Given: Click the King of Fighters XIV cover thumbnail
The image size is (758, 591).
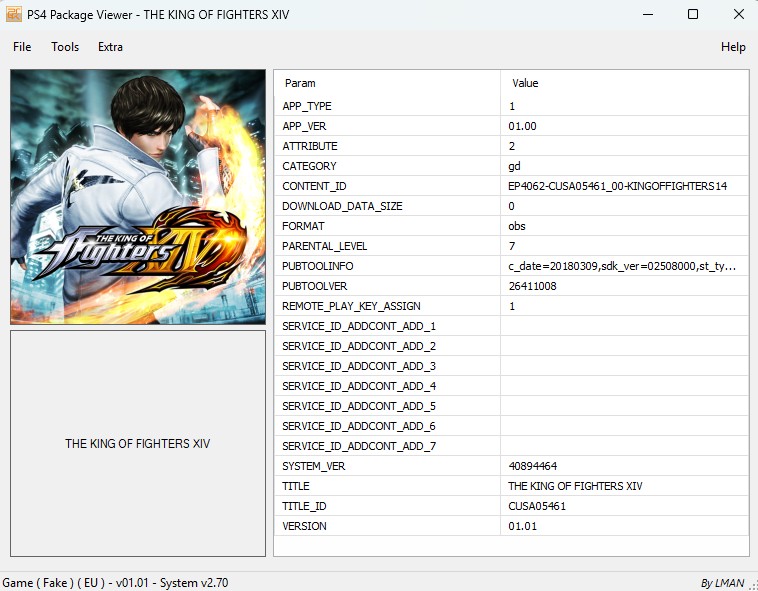Looking at the screenshot, I should click(x=138, y=197).
